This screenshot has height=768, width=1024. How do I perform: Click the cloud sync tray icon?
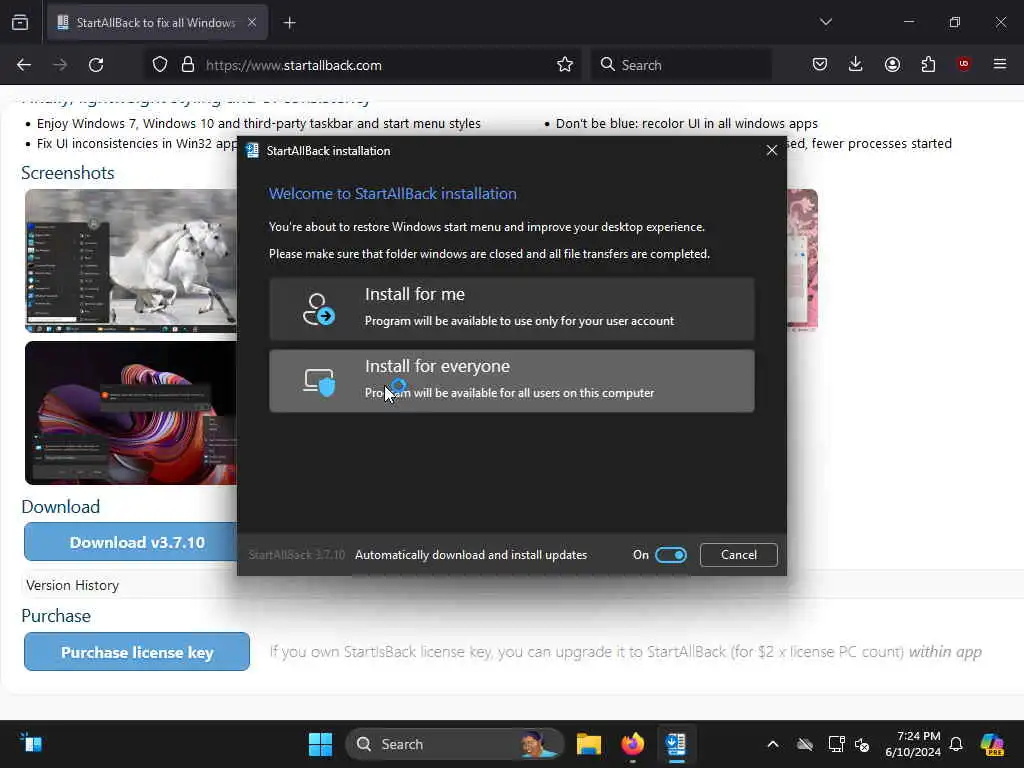pos(805,744)
